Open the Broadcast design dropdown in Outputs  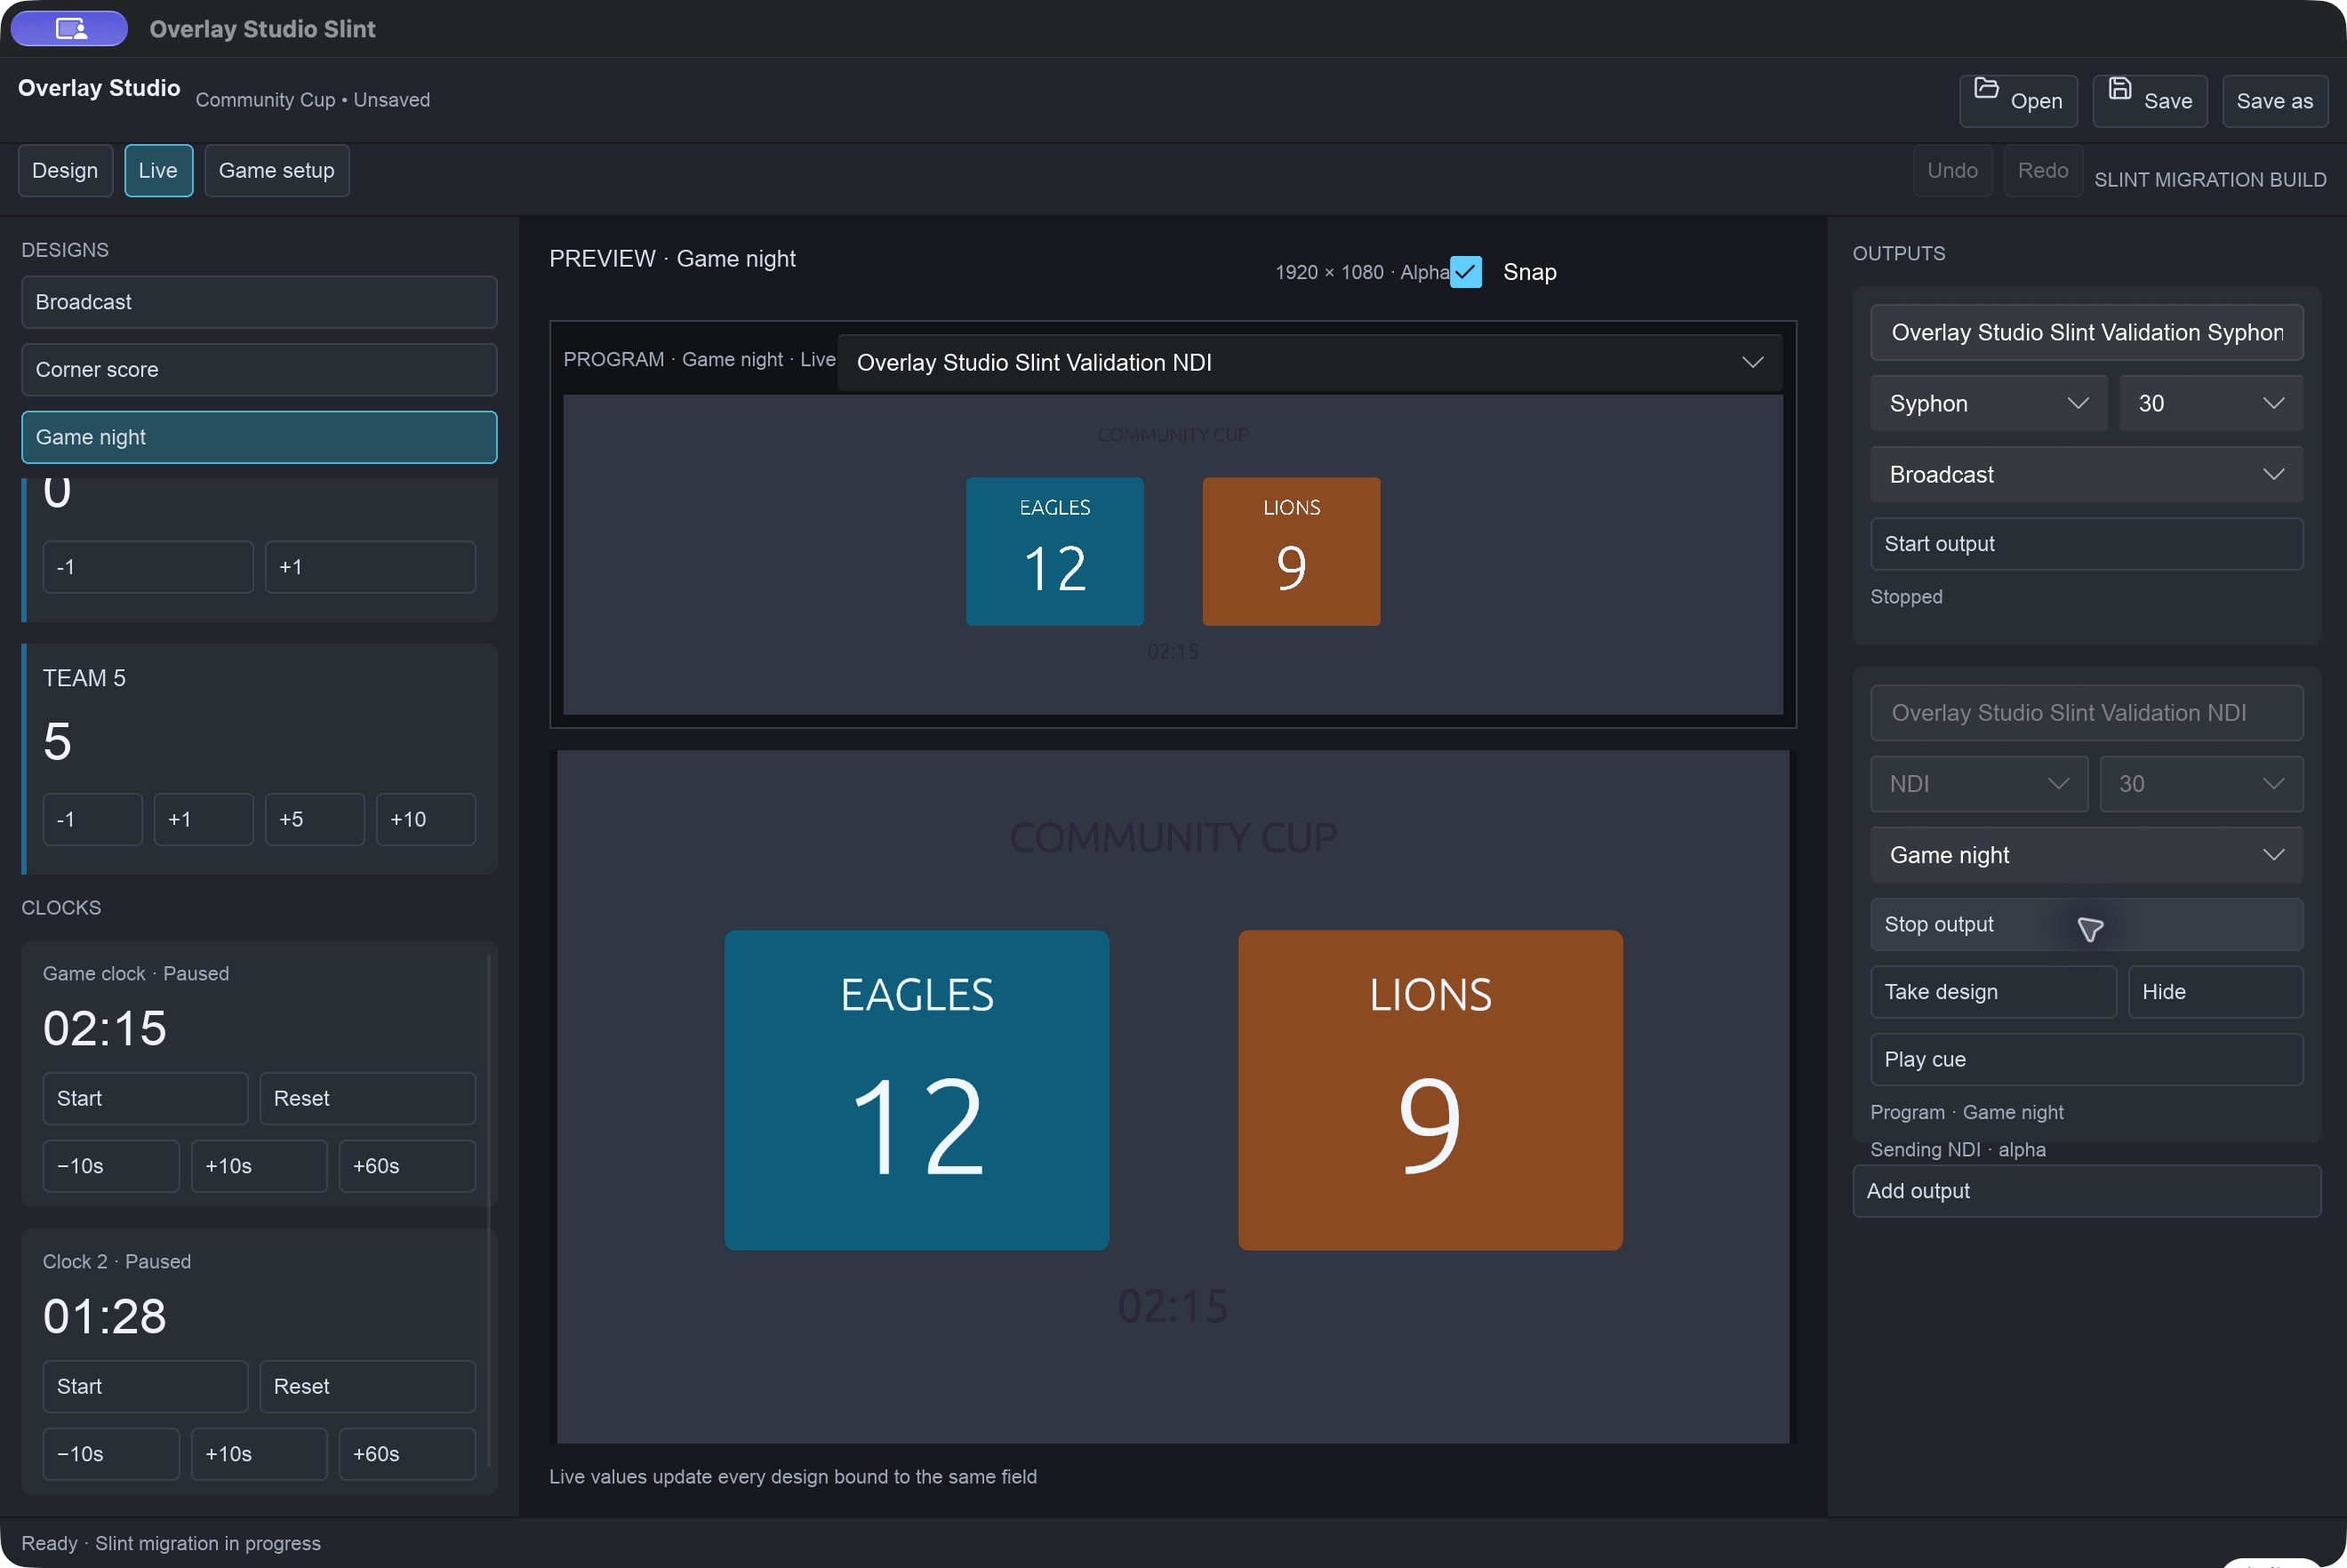[2086, 474]
